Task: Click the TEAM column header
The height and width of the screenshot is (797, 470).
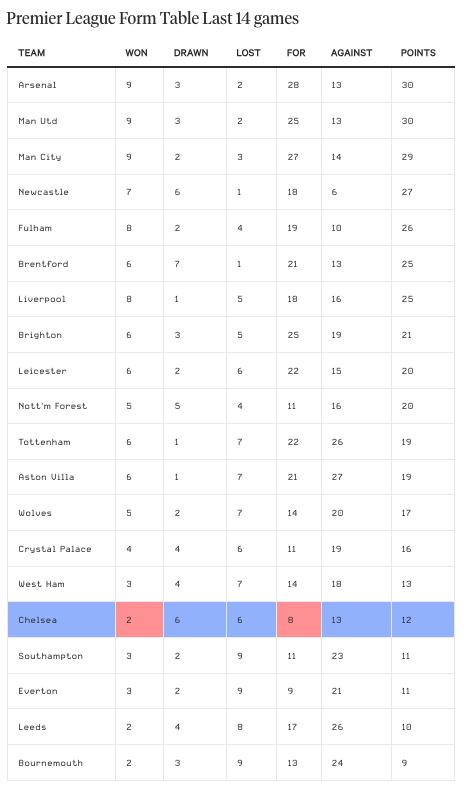Action: pyautogui.click(x=32, y=53)
